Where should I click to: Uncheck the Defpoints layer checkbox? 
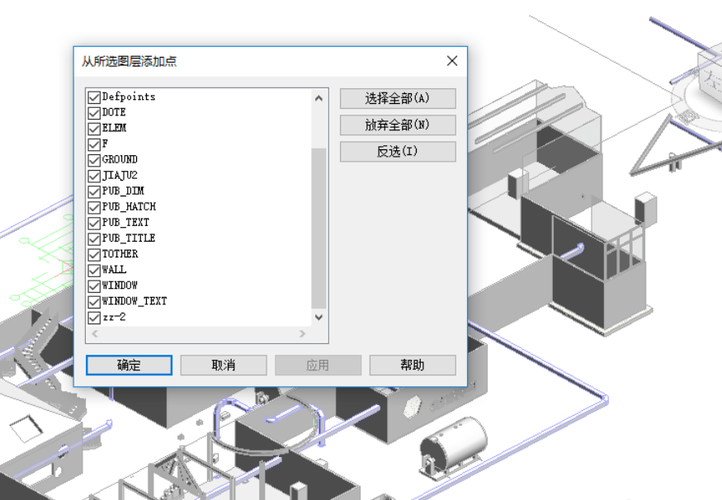[x=94, y=97]
